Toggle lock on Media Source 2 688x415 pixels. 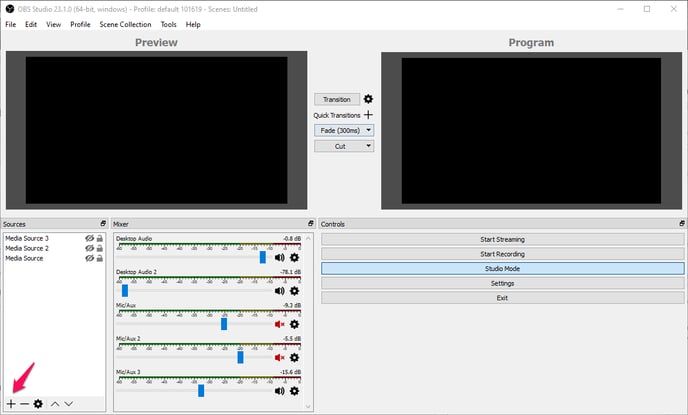(99, 249)
